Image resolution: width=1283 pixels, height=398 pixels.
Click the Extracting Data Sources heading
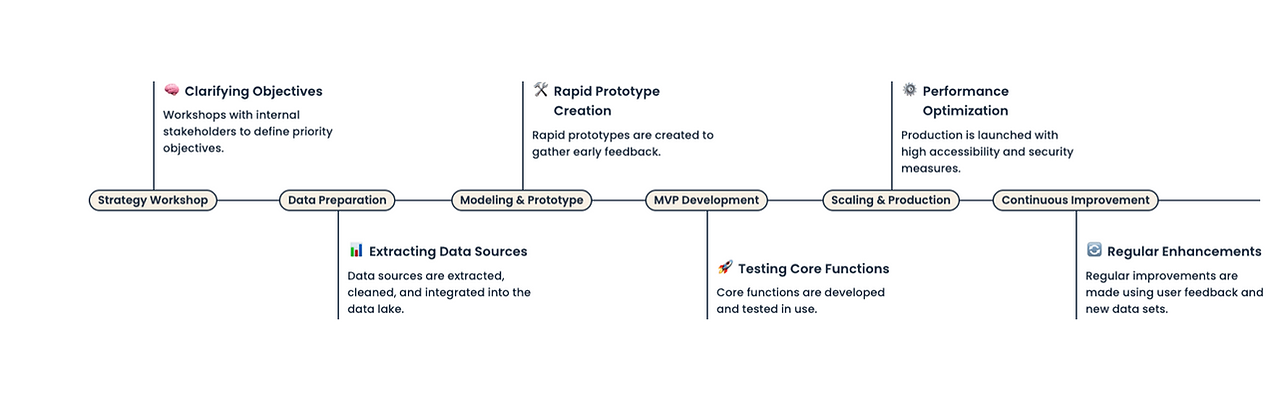[448, 251]
